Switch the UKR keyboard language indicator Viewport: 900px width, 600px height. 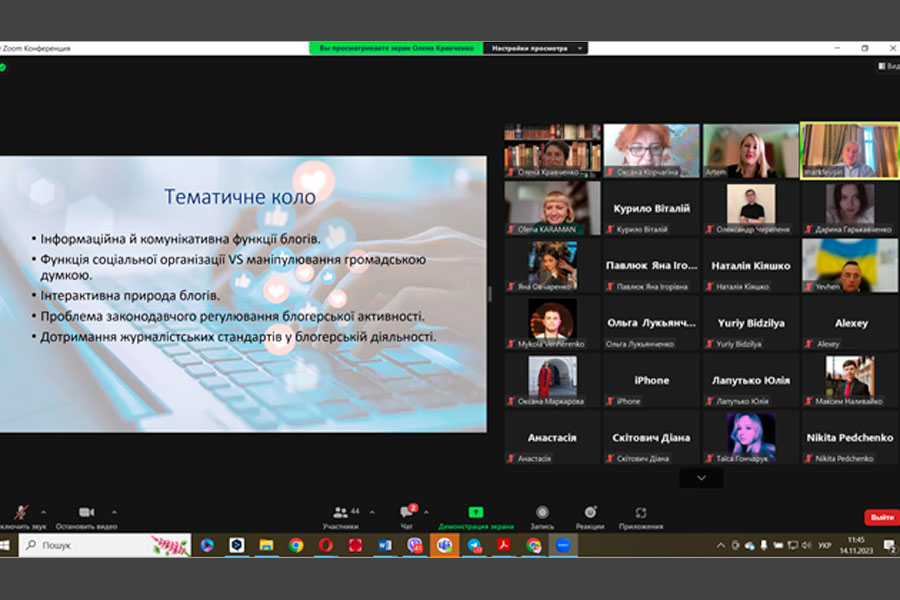coord(824,546)
